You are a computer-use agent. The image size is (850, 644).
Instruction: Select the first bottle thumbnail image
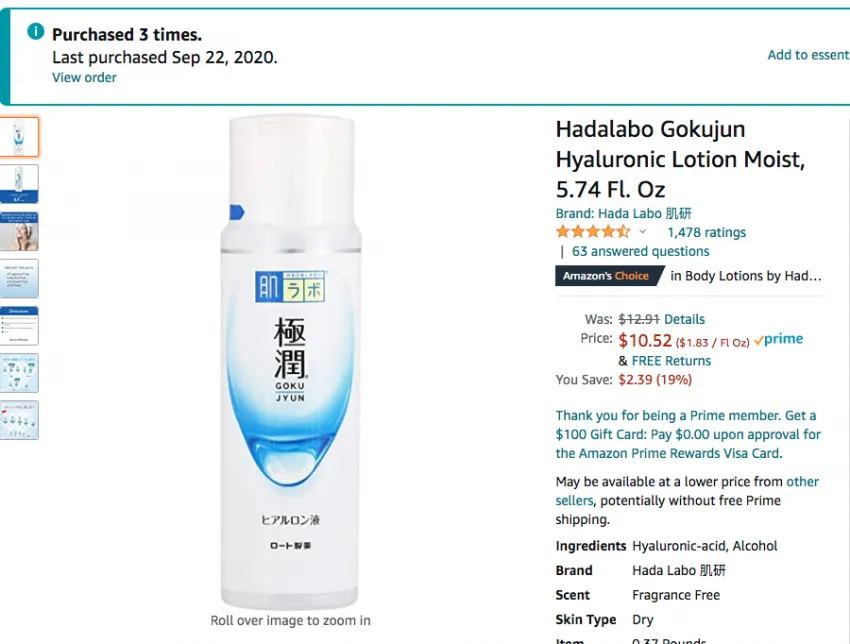pos(19,137)
